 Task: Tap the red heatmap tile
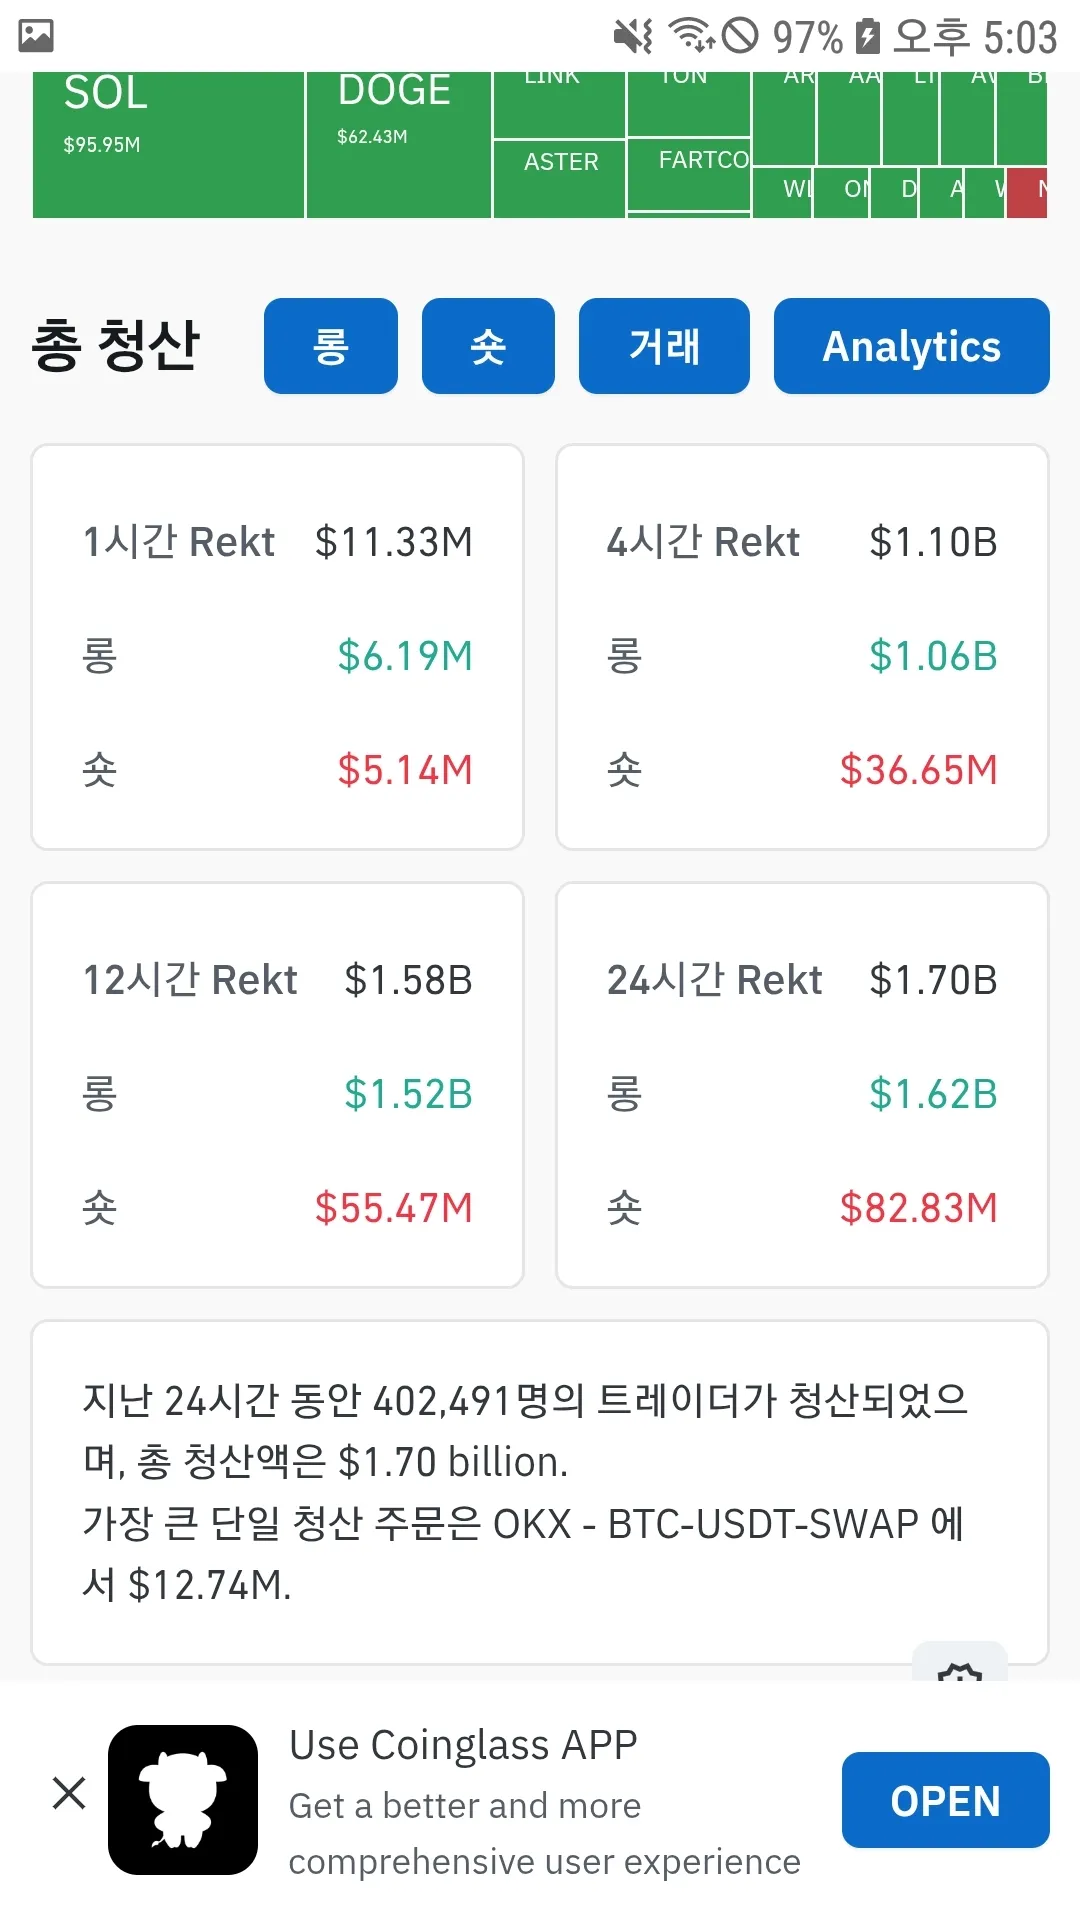pos(1027,193)
